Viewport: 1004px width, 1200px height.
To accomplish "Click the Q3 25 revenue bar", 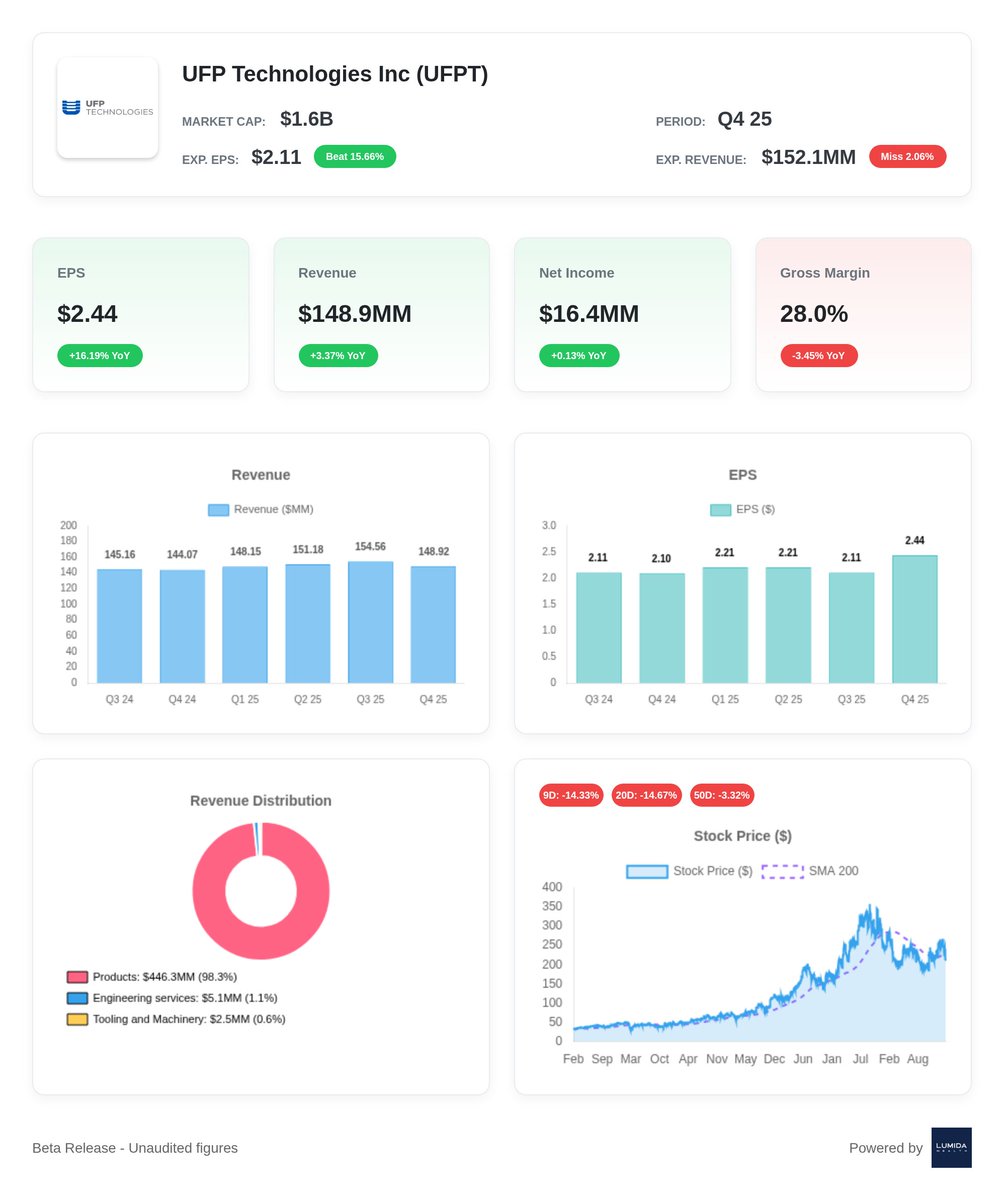I will (x=371, y=622).
